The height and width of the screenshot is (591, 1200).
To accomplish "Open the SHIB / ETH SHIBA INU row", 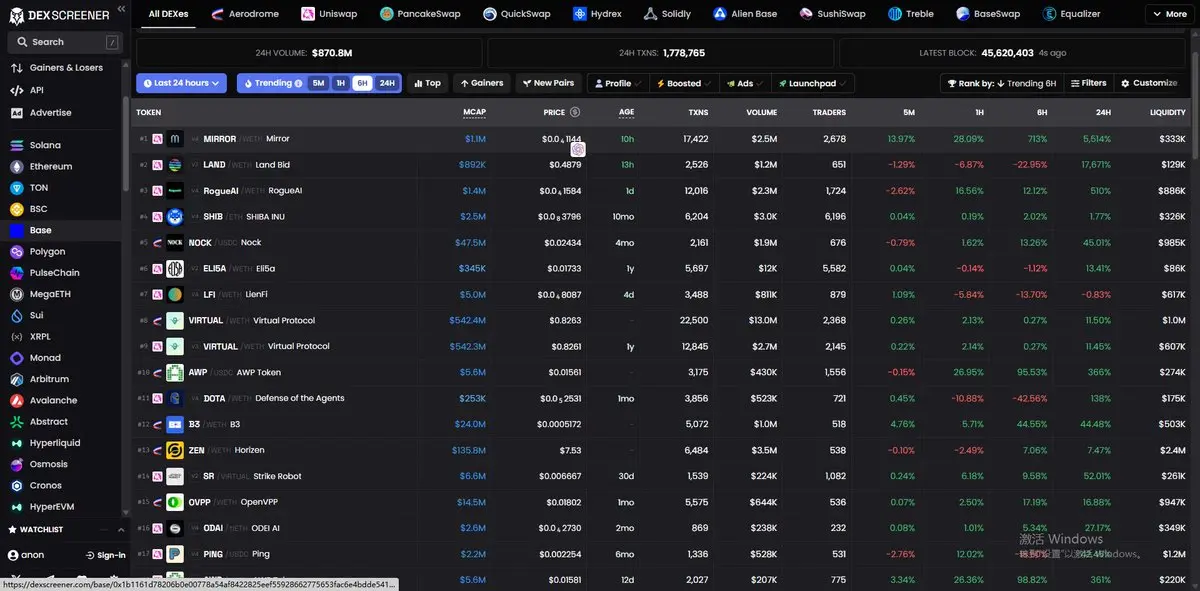I will coord(665,217).
